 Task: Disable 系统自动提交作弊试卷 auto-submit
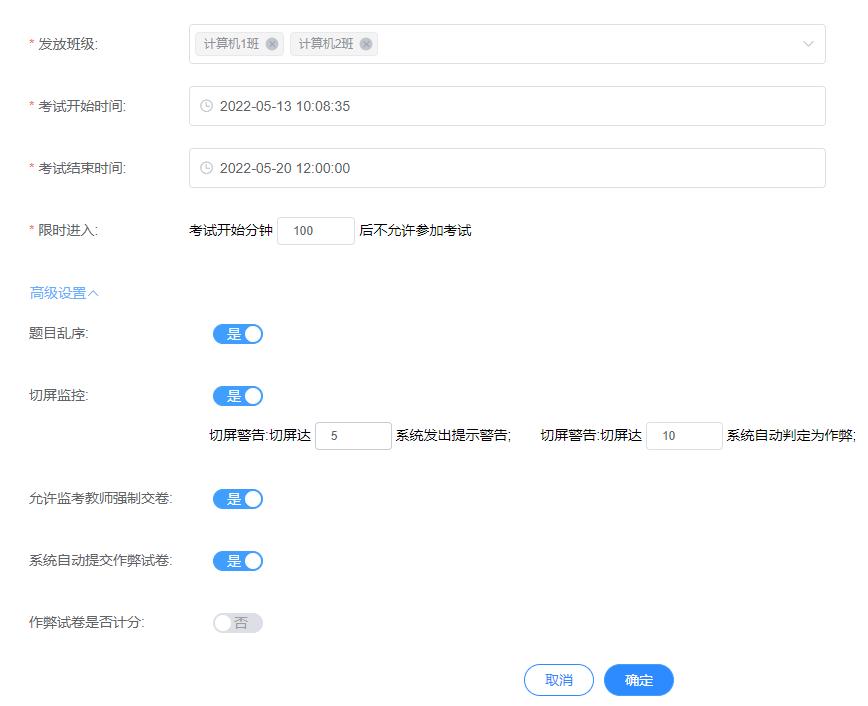238,560
